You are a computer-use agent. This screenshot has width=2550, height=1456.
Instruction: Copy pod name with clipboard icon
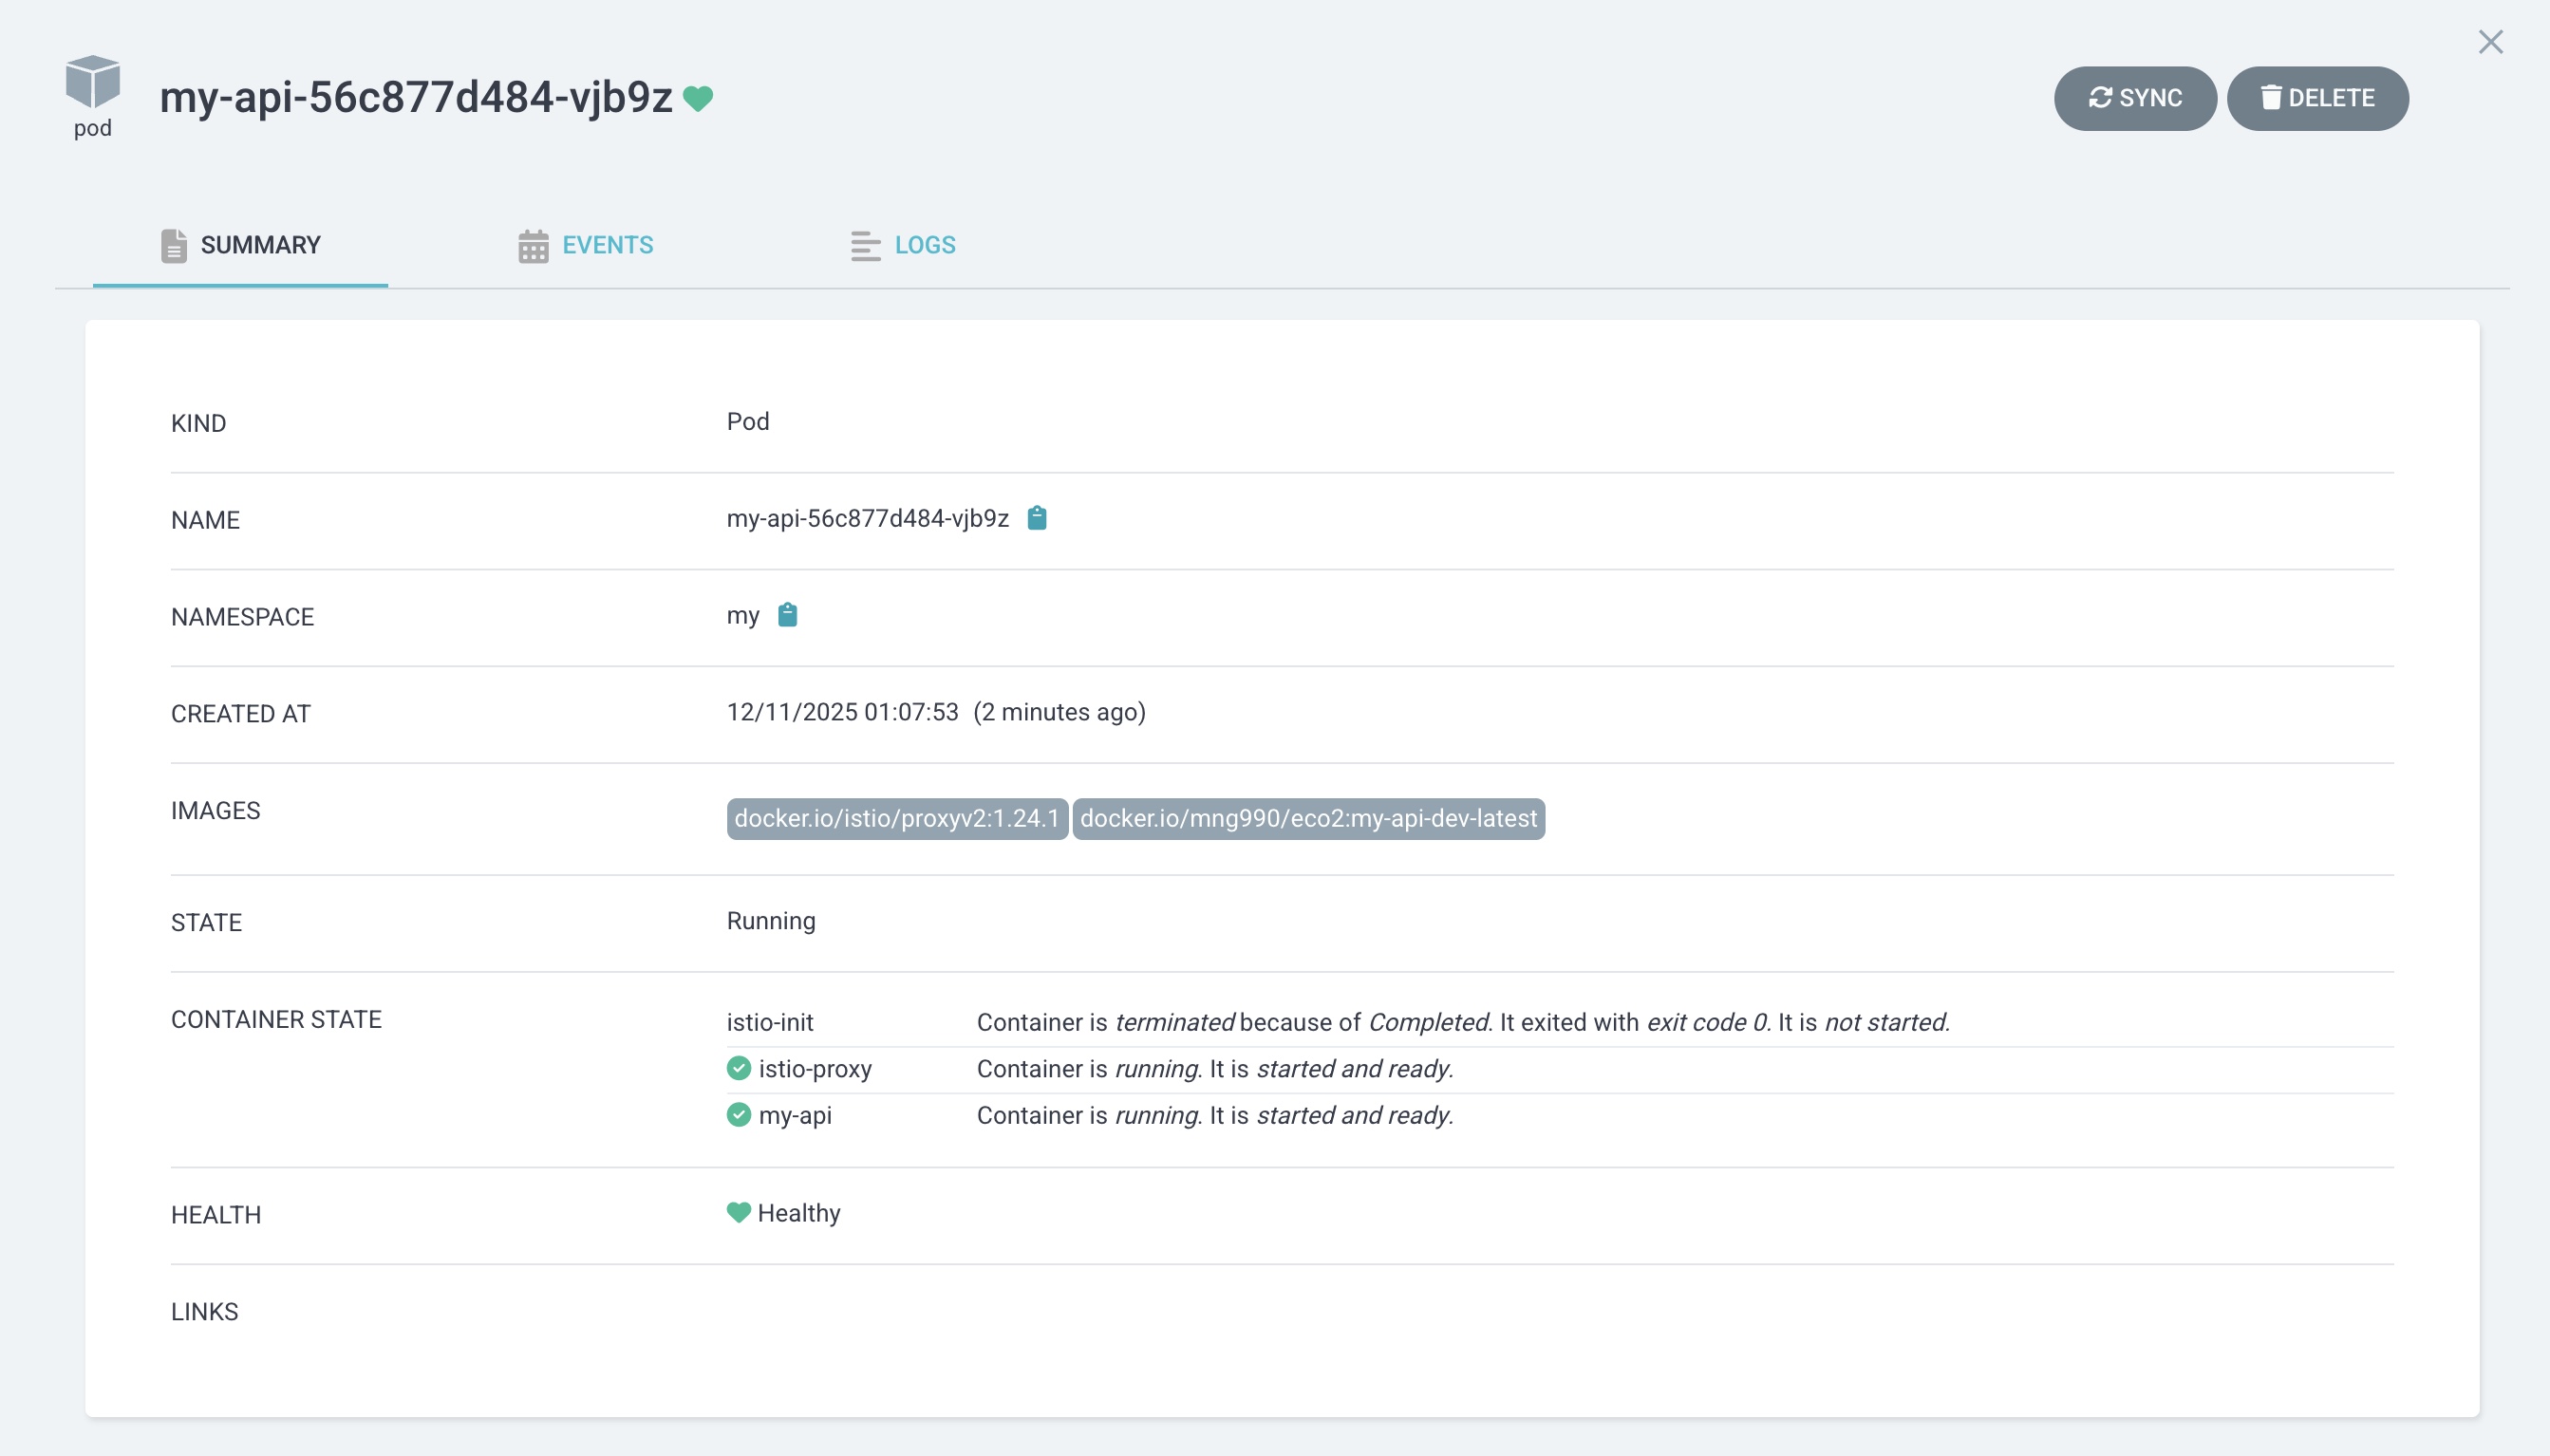pos(1037,518)
